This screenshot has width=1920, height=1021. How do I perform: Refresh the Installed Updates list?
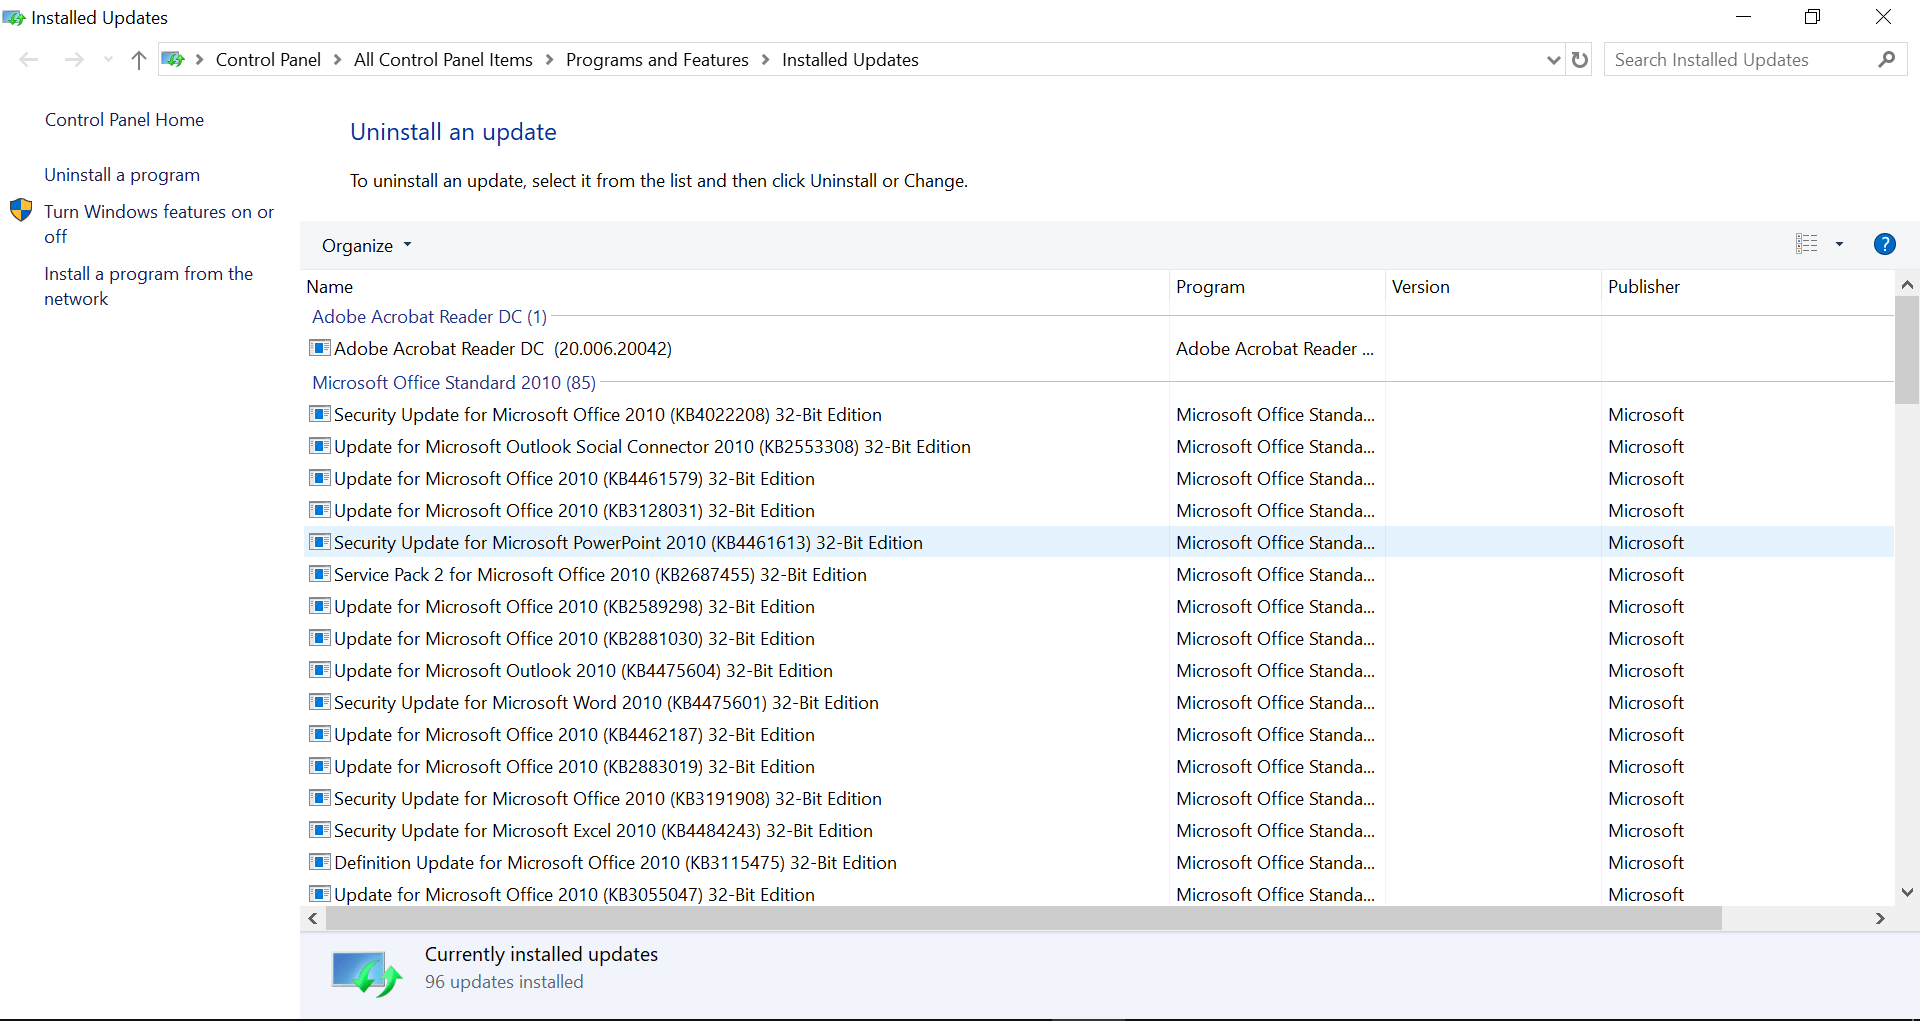(x=1580, y=60)
